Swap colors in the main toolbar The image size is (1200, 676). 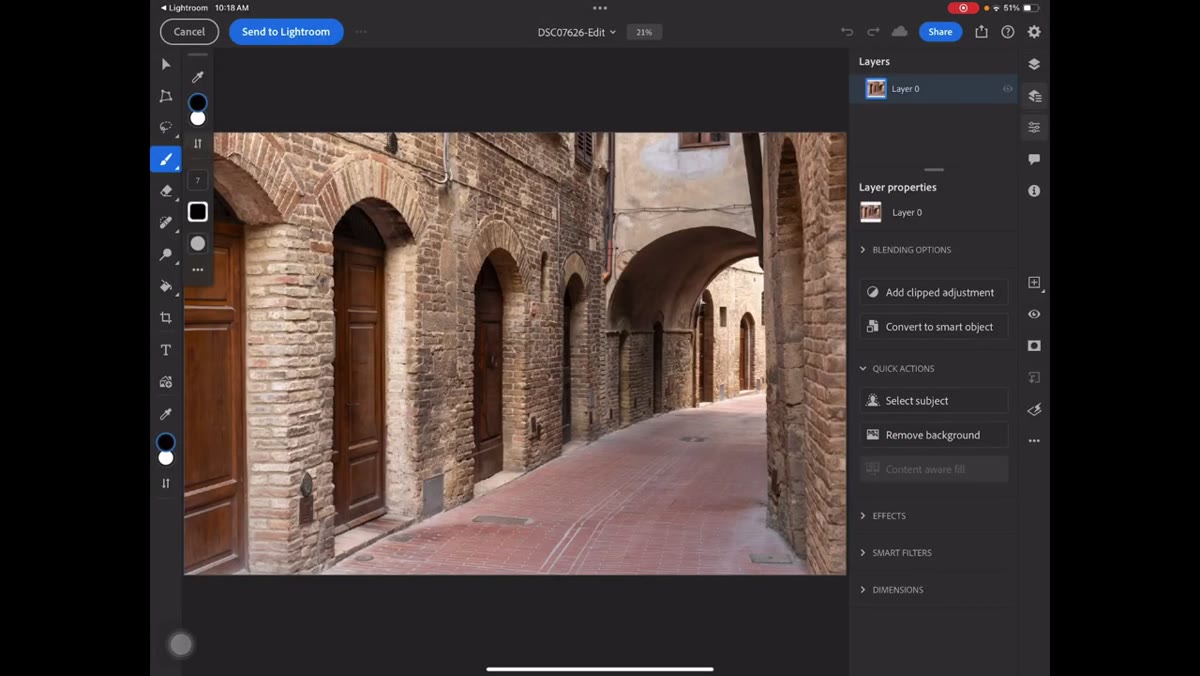tap(166, 483)
